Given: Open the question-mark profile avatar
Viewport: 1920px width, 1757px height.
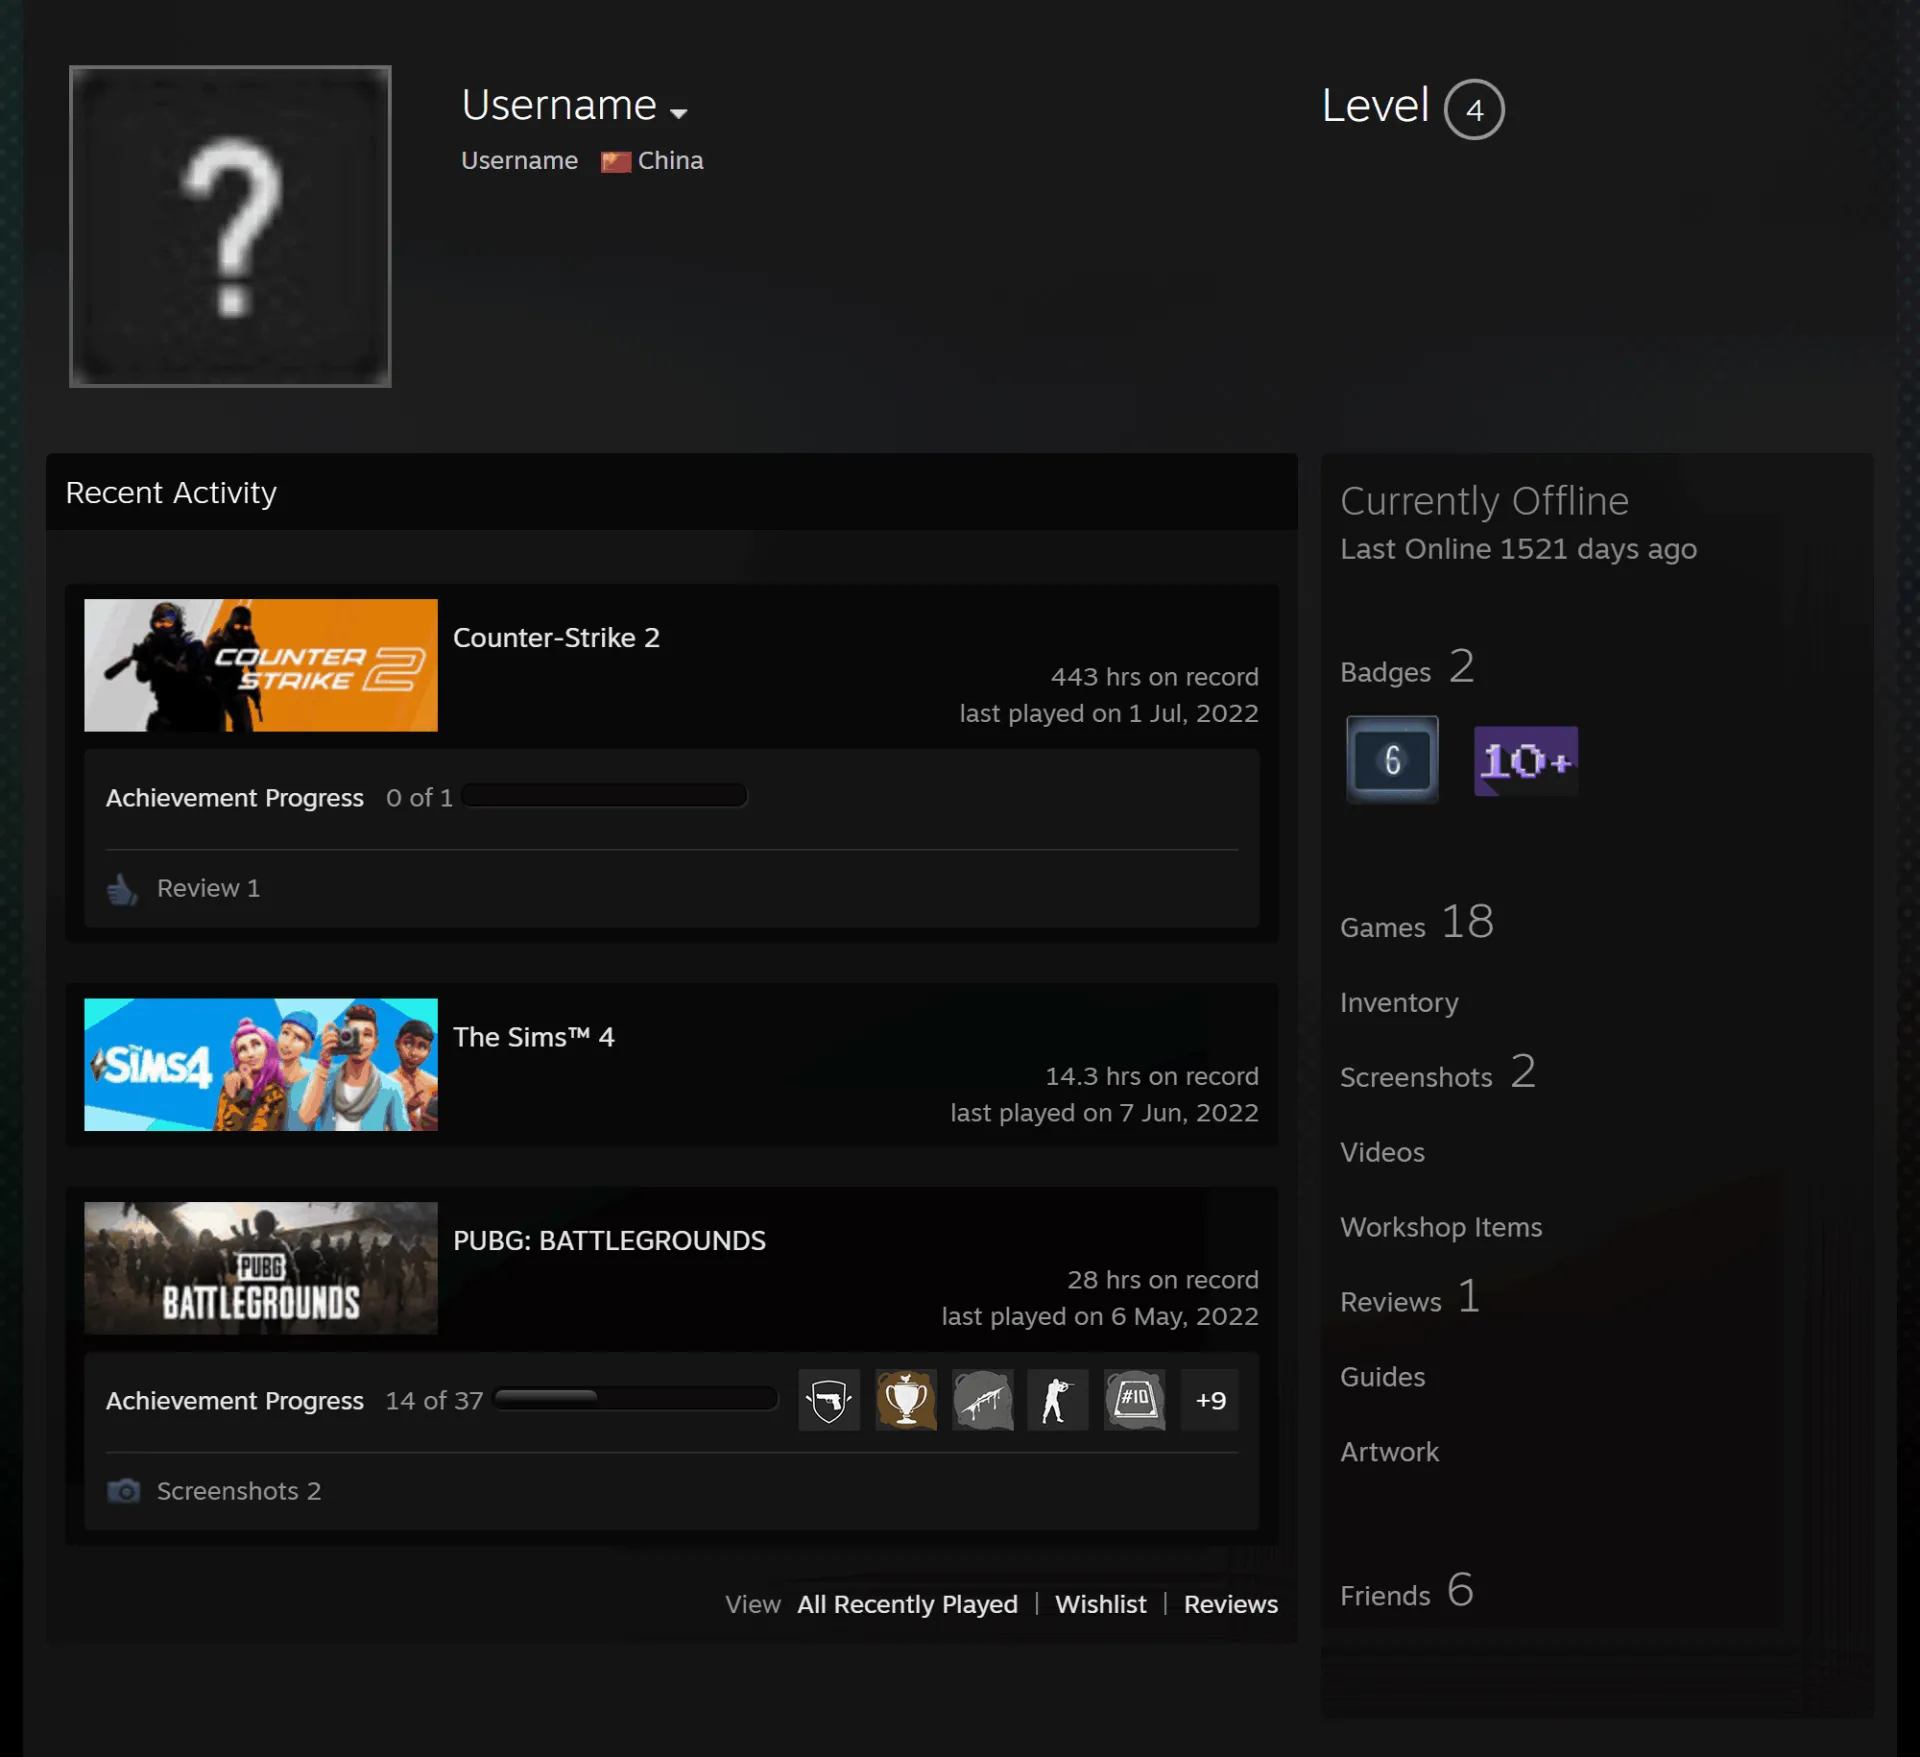Looking at the screenshot, I should point(230,226).
